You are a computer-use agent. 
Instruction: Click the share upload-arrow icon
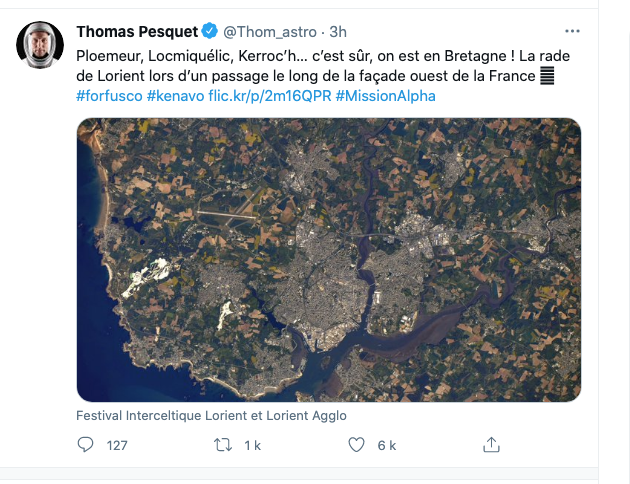click(x=491, y=445)
